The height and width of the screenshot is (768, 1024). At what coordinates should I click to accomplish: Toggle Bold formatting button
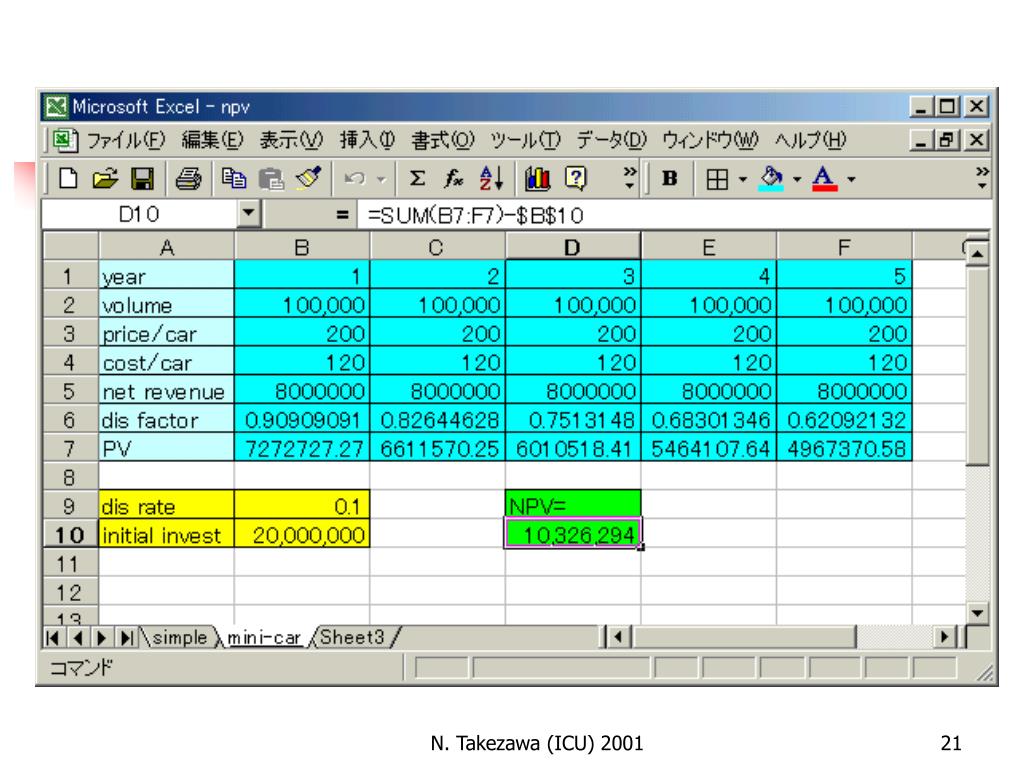pos(669,178)
